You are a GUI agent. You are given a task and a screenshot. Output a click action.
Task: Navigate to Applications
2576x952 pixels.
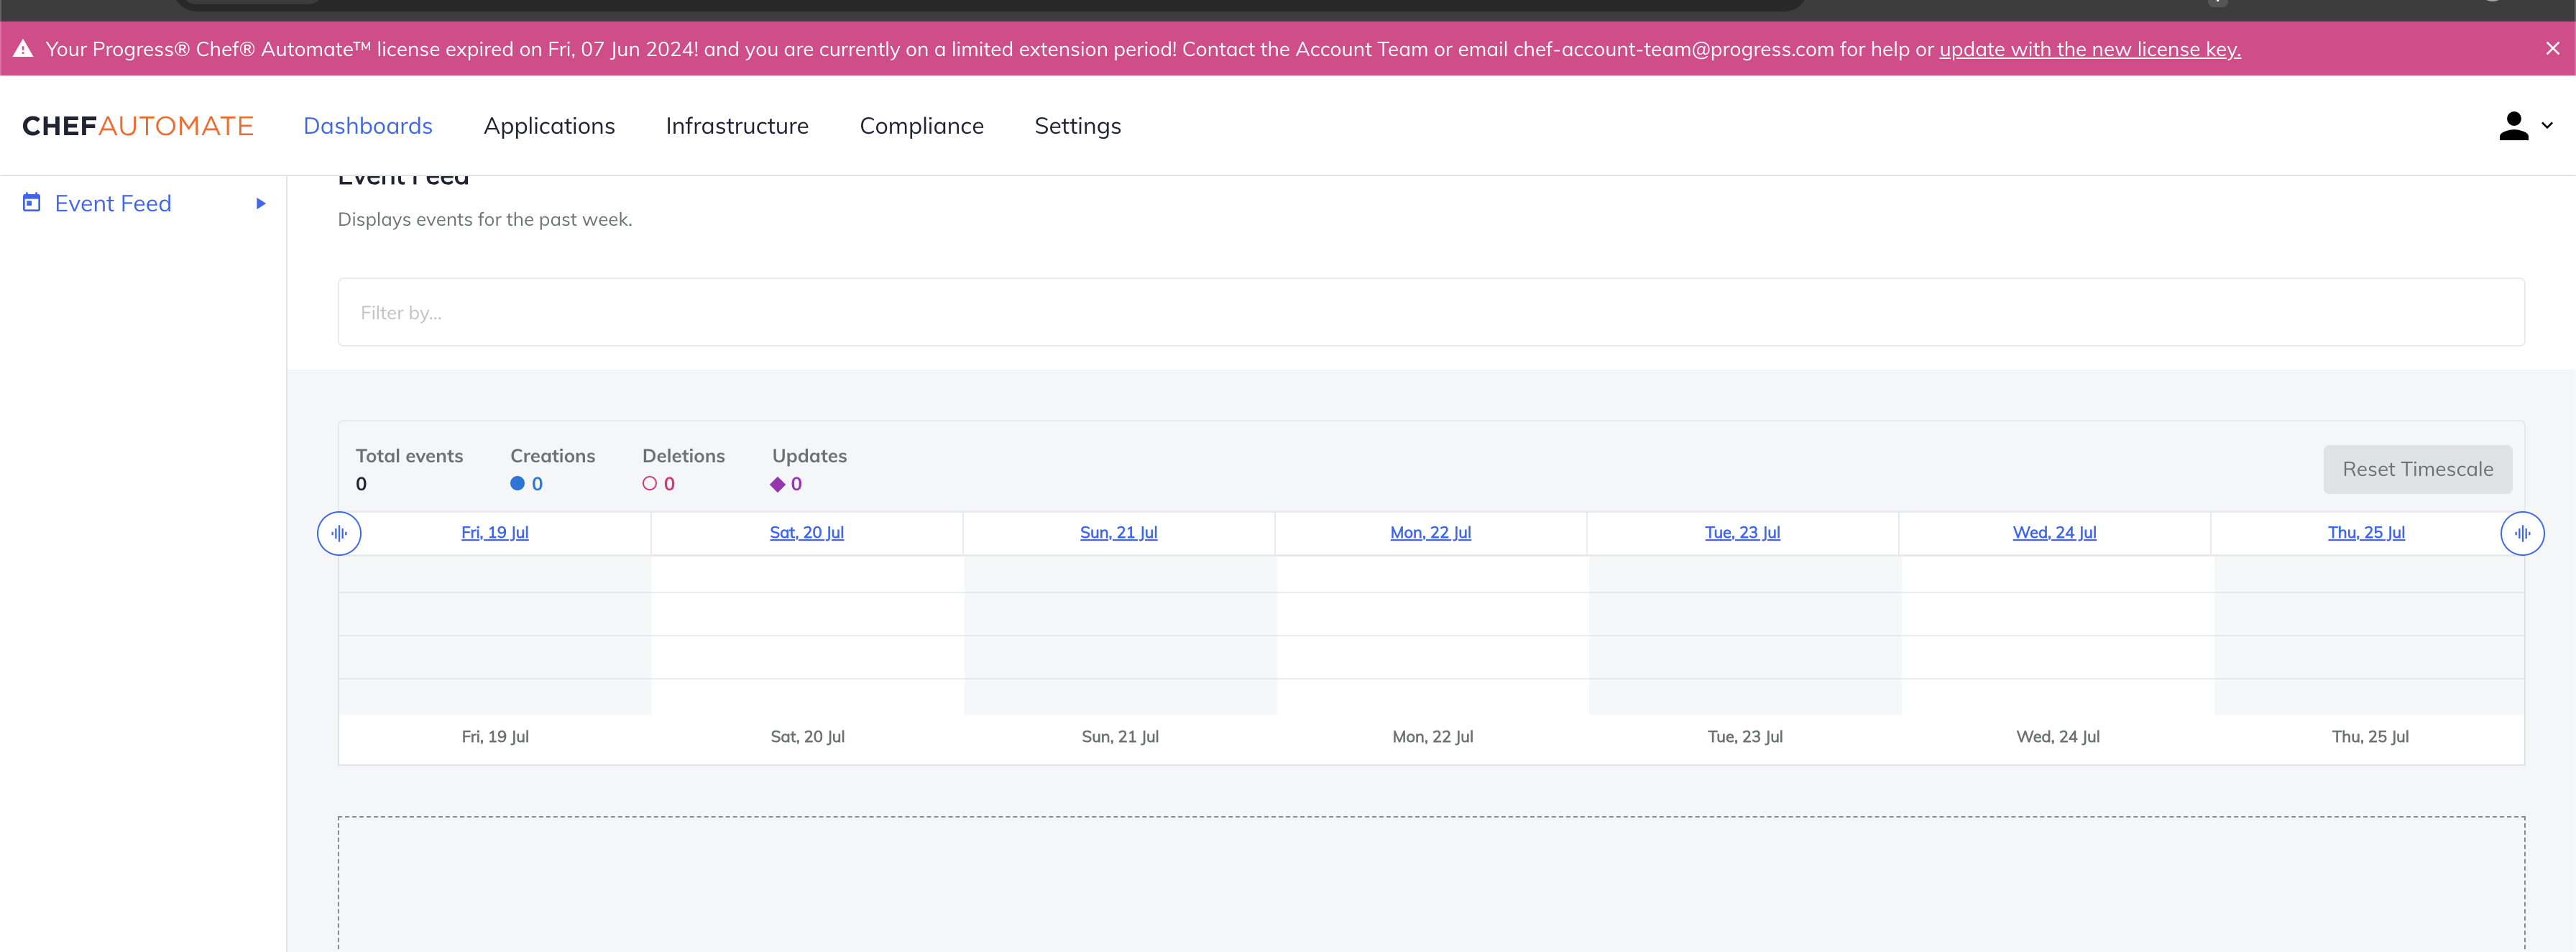click(549, 126)
